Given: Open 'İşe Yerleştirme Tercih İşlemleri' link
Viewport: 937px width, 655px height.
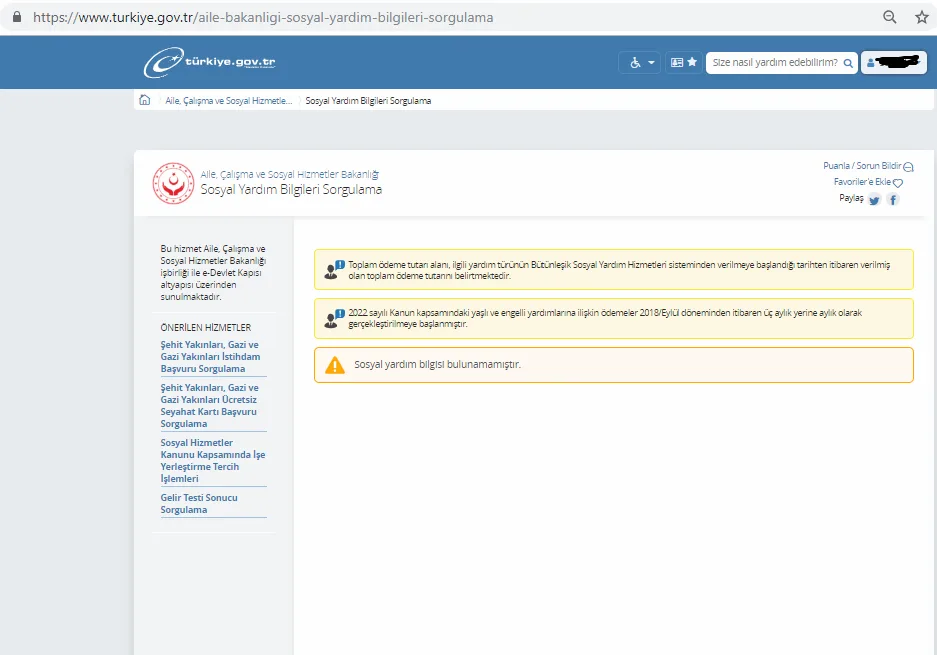Looking at the screenshot, I should click(x=213, y=461).
